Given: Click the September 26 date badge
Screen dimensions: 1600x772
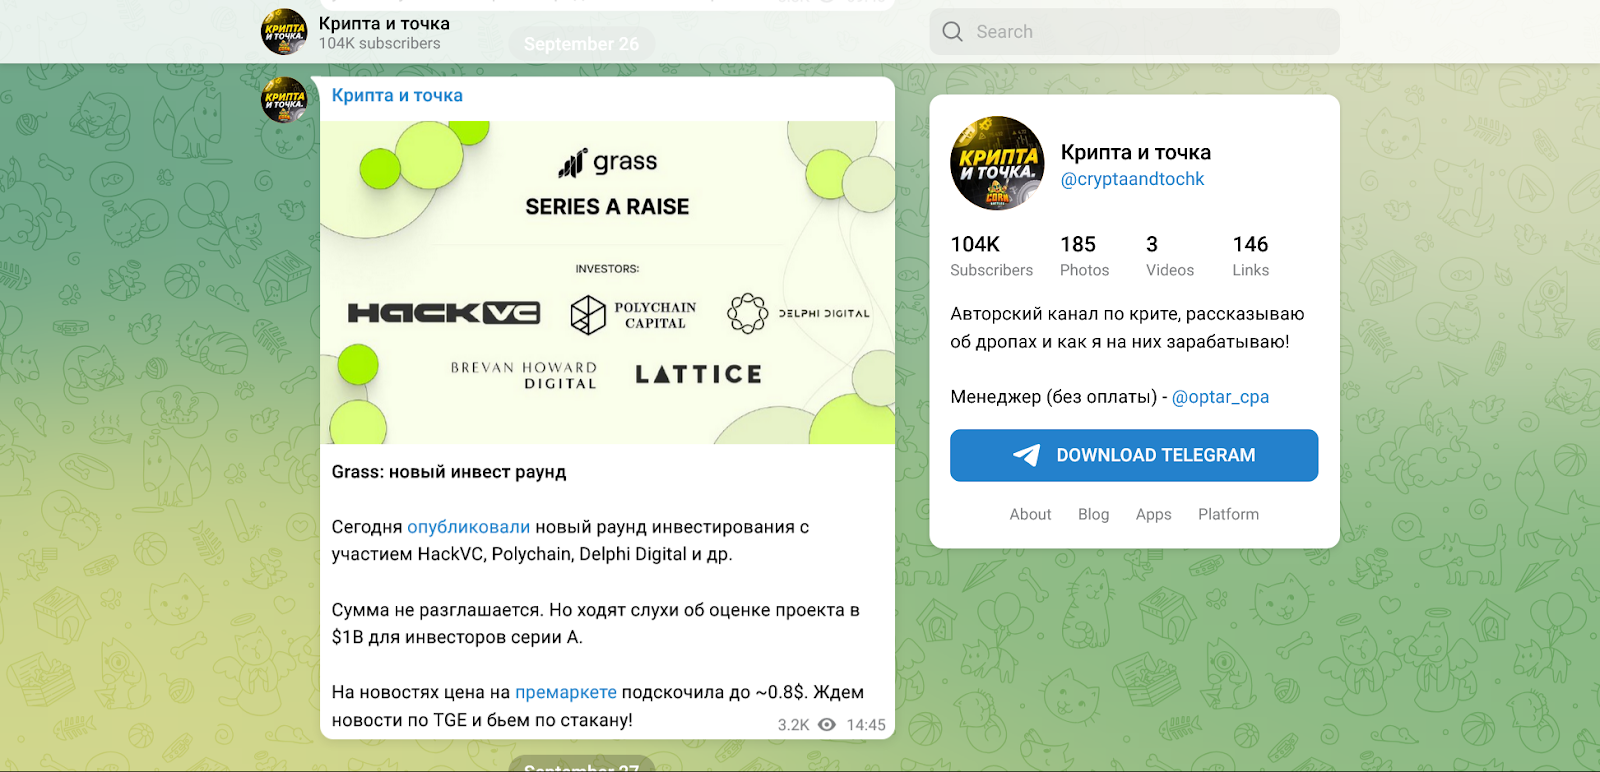Looking at the screenshot, I should (x=581, y=44).
